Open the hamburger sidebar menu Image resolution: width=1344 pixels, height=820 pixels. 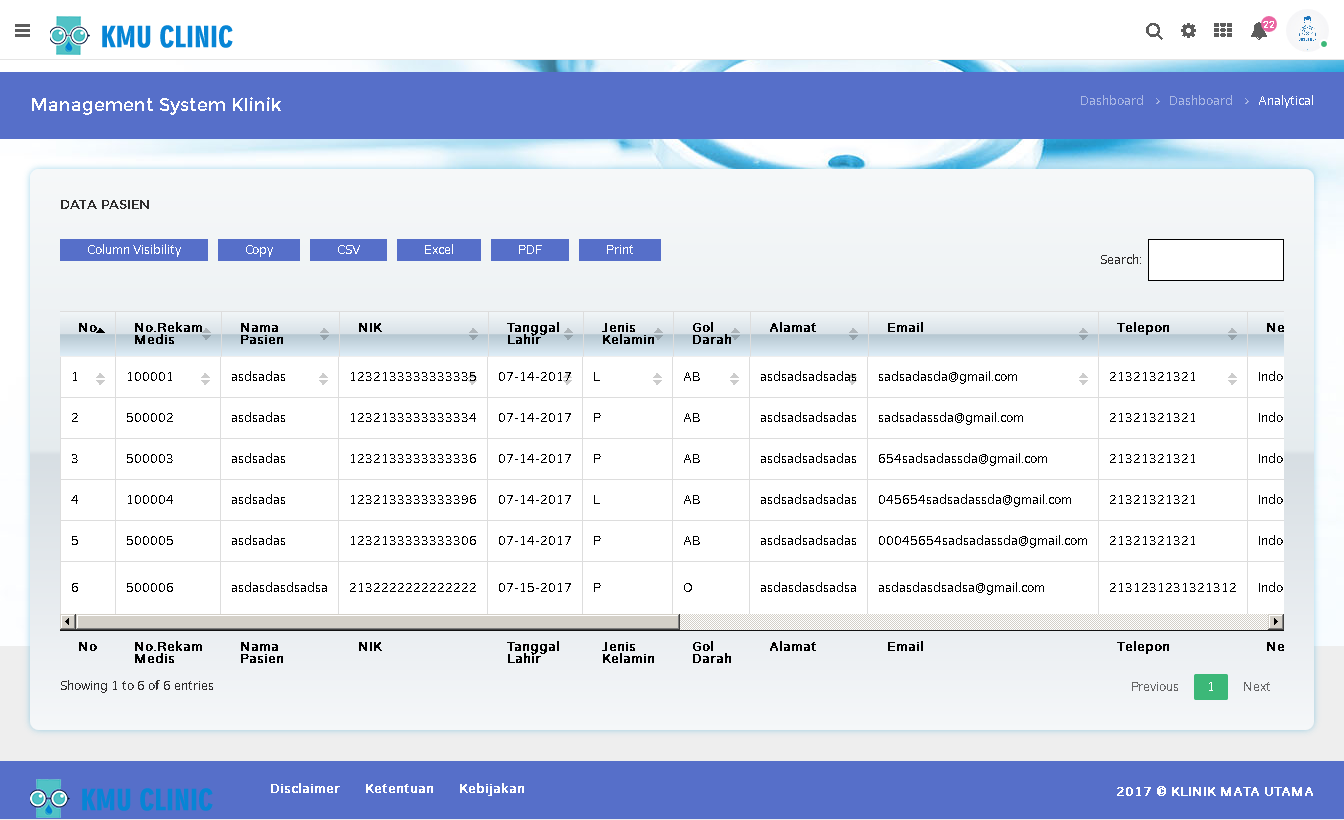click(22, 31)
